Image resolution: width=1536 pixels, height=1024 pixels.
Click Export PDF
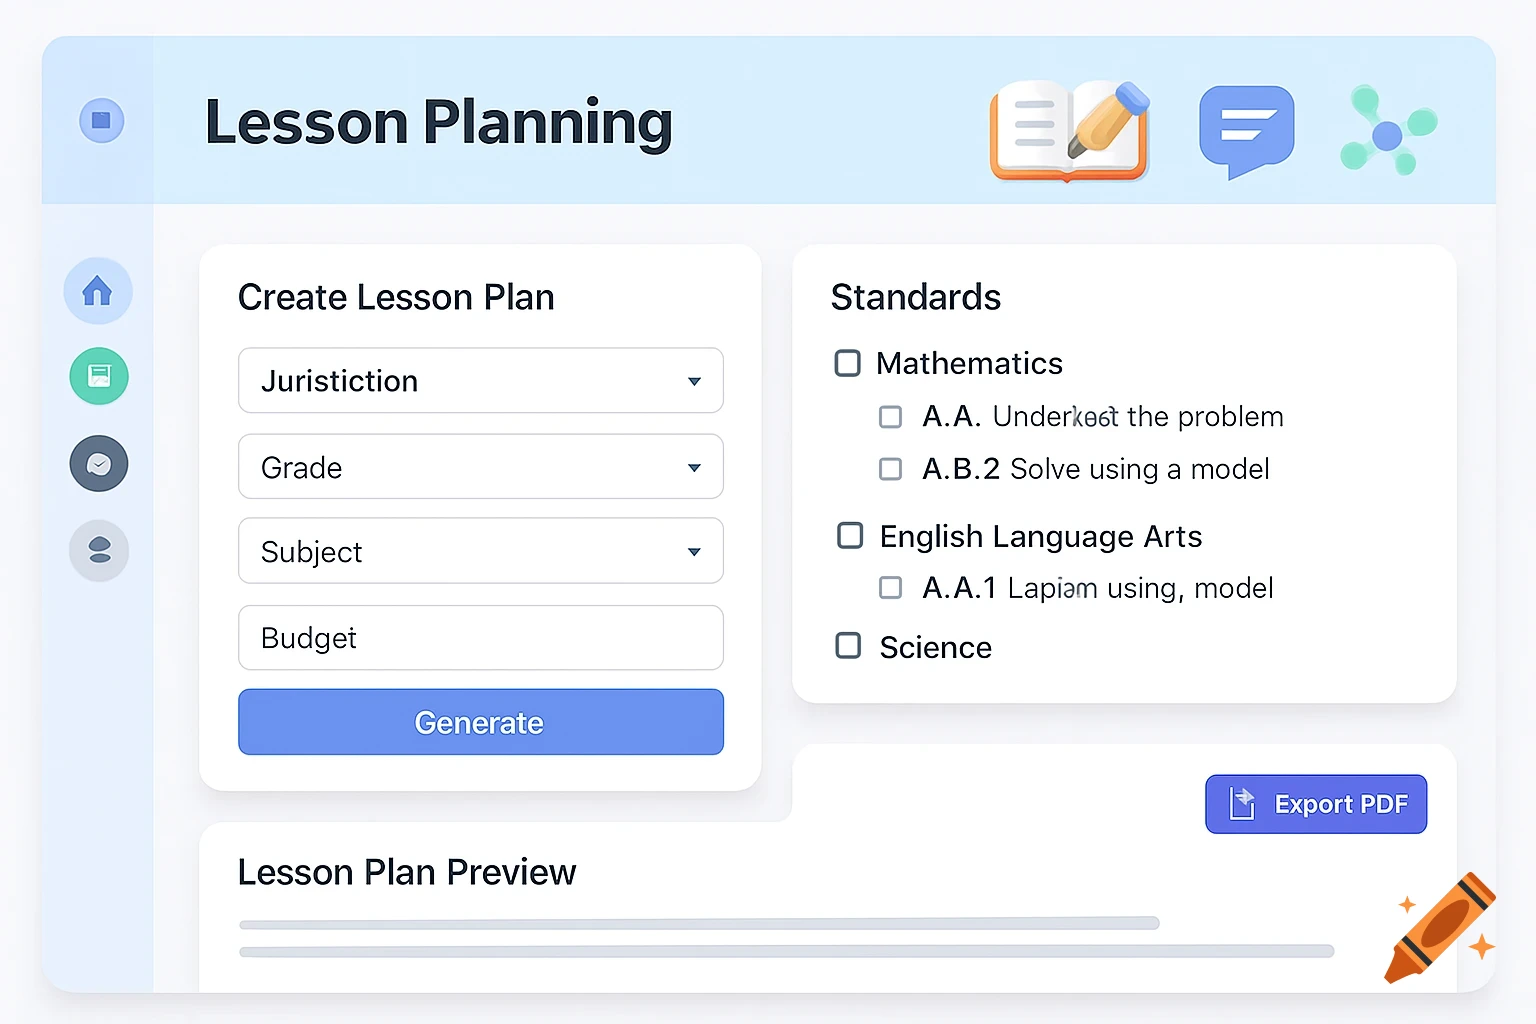coord(1315,803)
